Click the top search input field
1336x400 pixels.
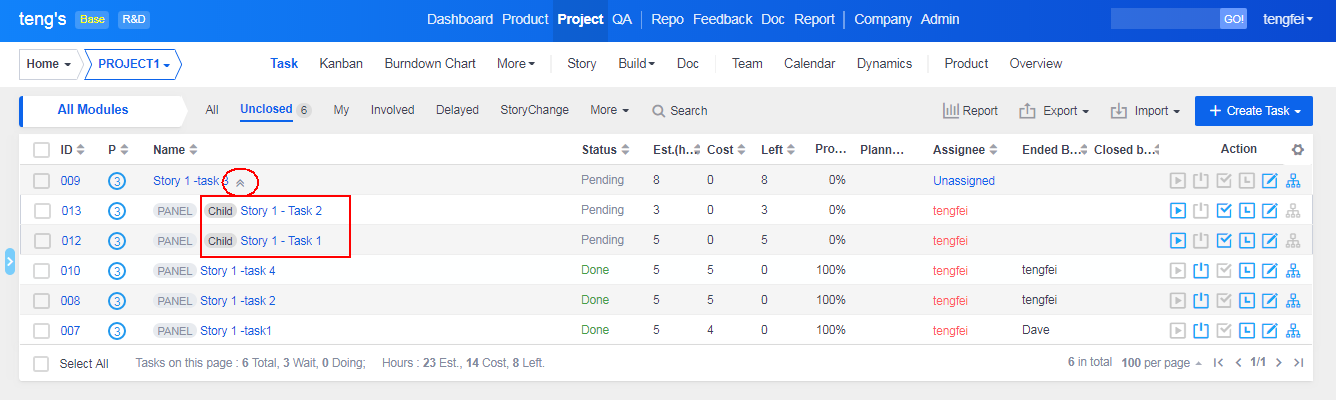1164,19
